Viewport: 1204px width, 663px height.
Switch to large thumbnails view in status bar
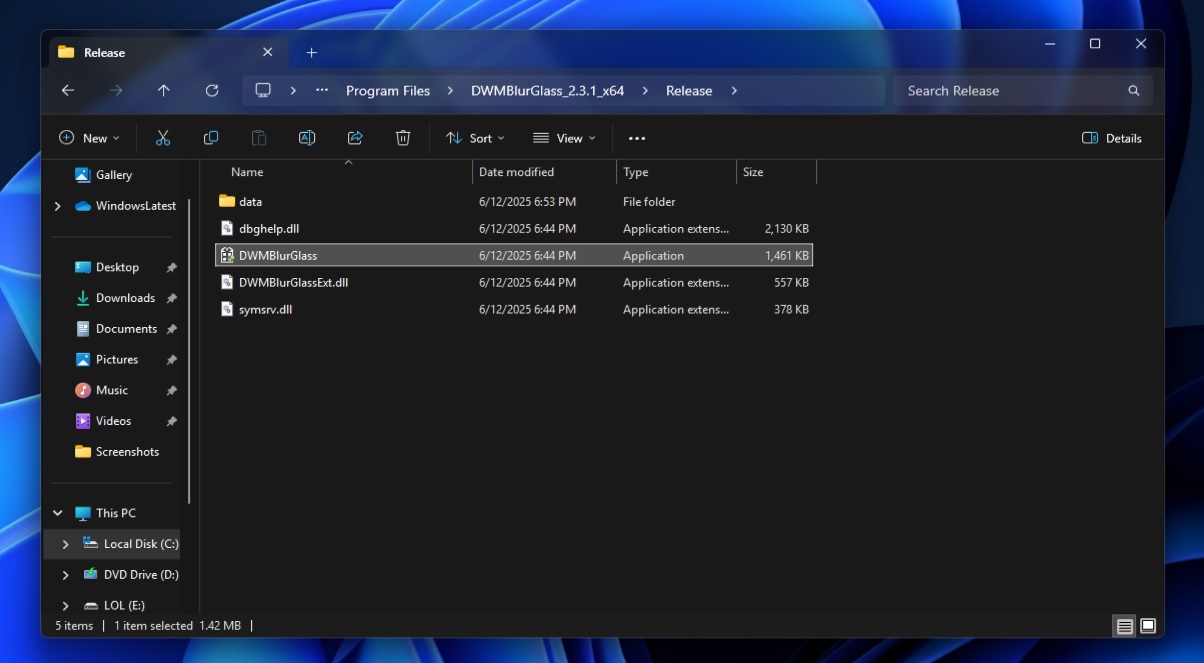click(1148, 626)
